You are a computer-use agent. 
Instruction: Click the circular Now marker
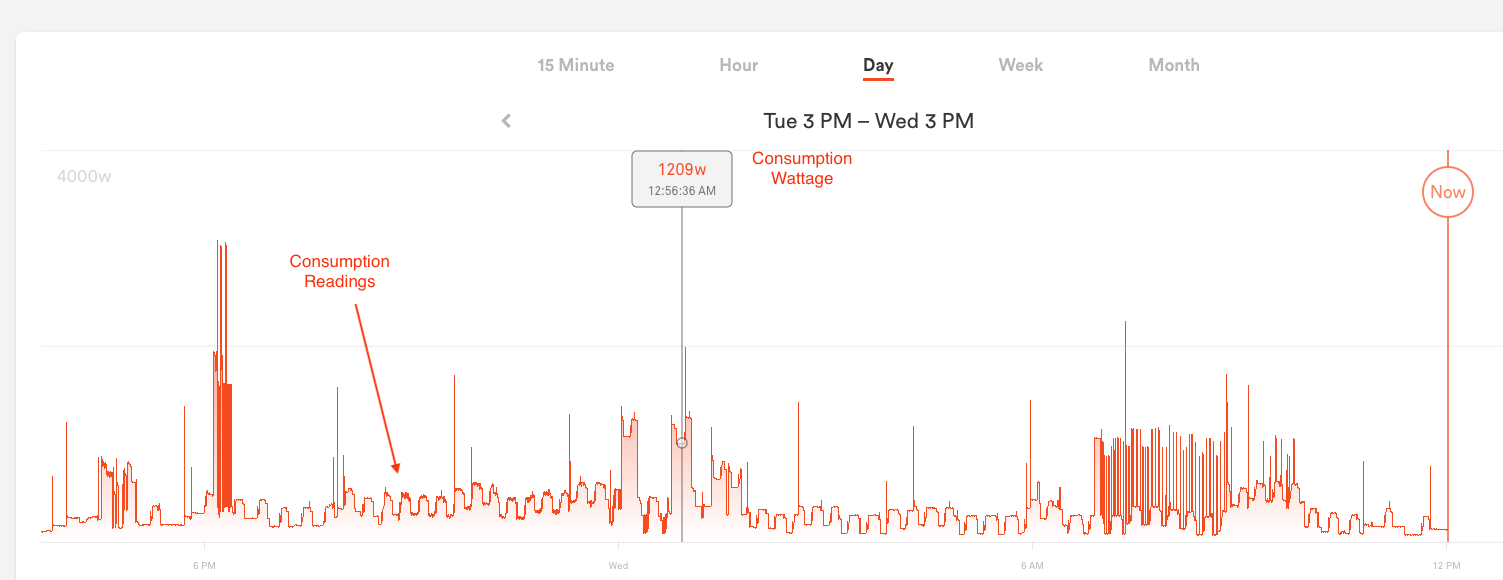1447,192
